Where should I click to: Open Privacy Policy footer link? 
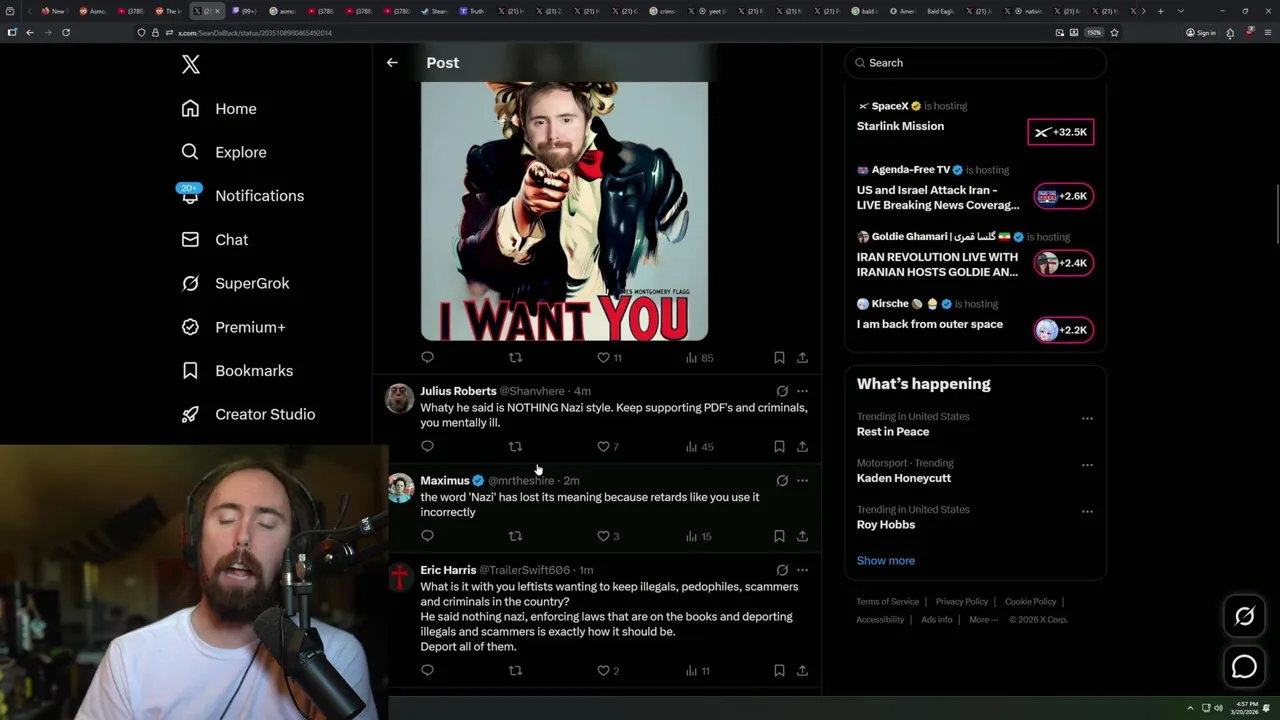961,602
